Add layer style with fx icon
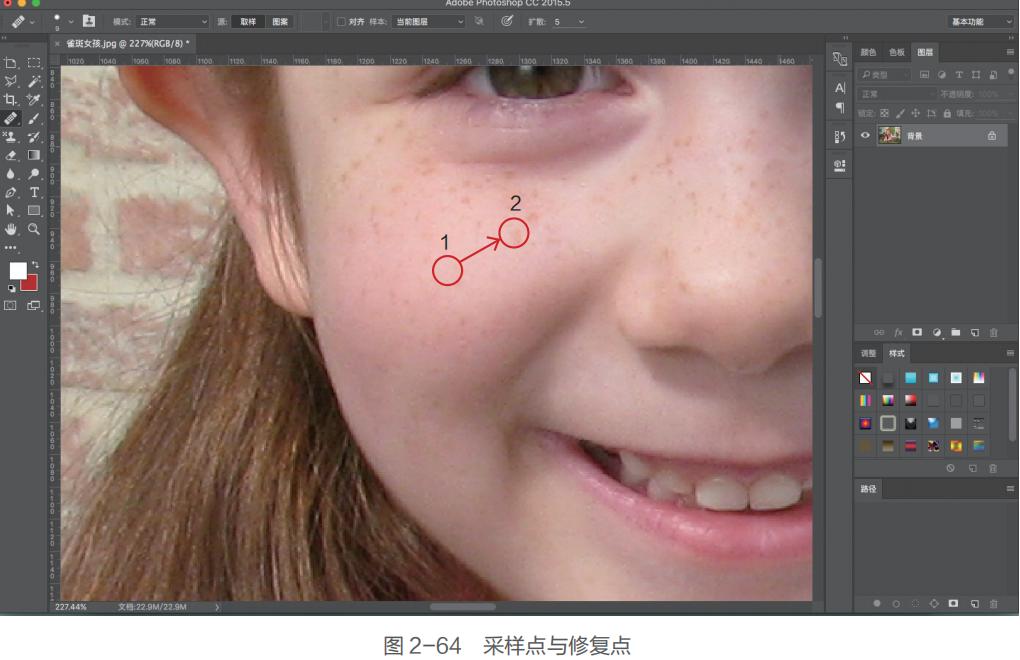 coord(898,332)
